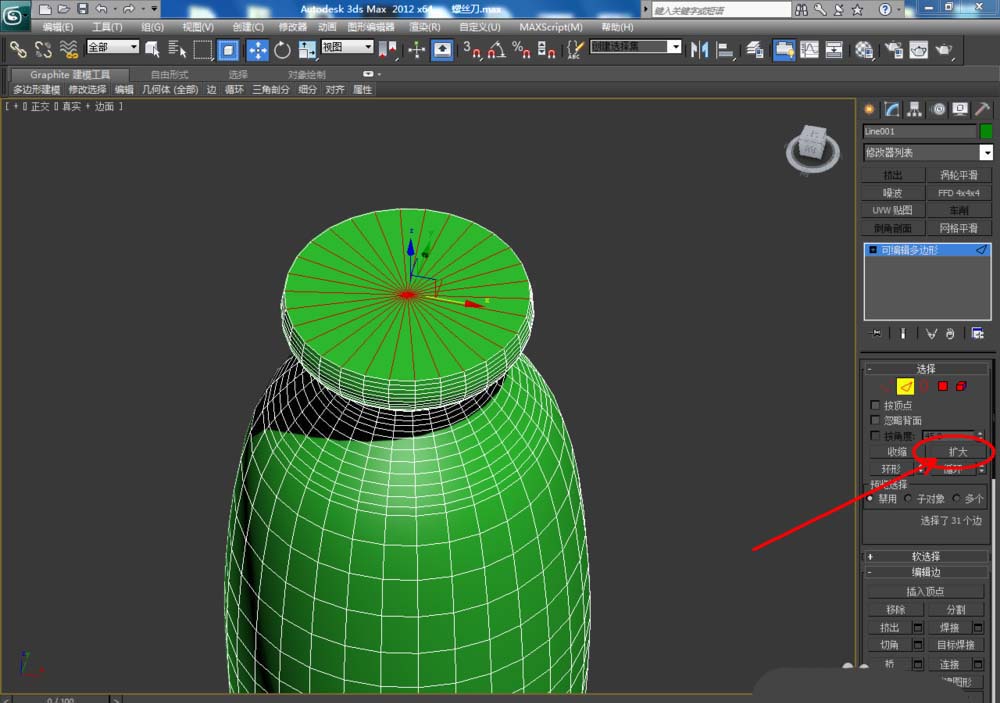1000x703 pixels.
Task: Enable the 按顶点 checkbox
Action: [875, 405]
